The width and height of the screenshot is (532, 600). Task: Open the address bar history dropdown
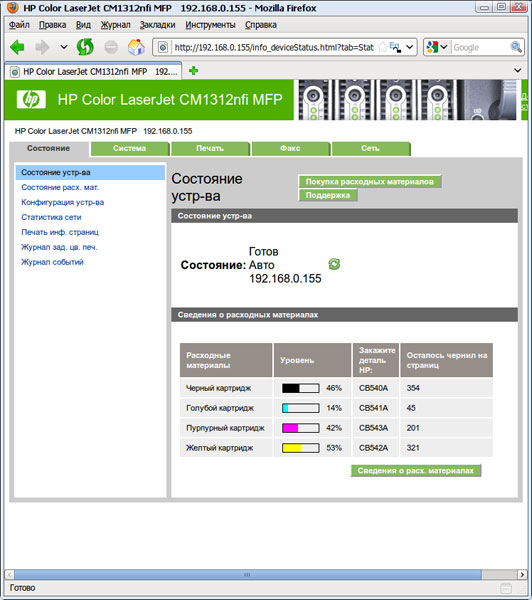[410, 47]
